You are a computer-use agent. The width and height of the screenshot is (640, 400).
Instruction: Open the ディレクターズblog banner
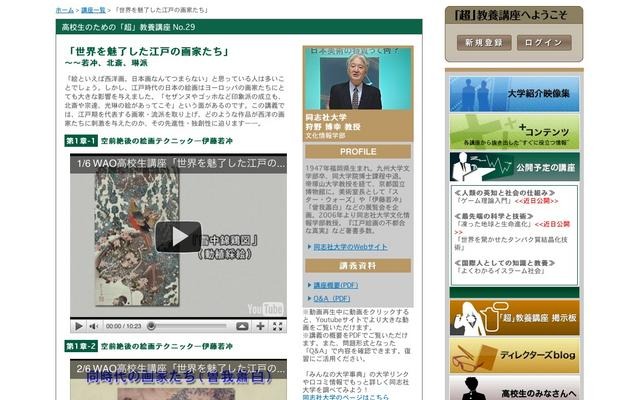(x=514, y=356)
